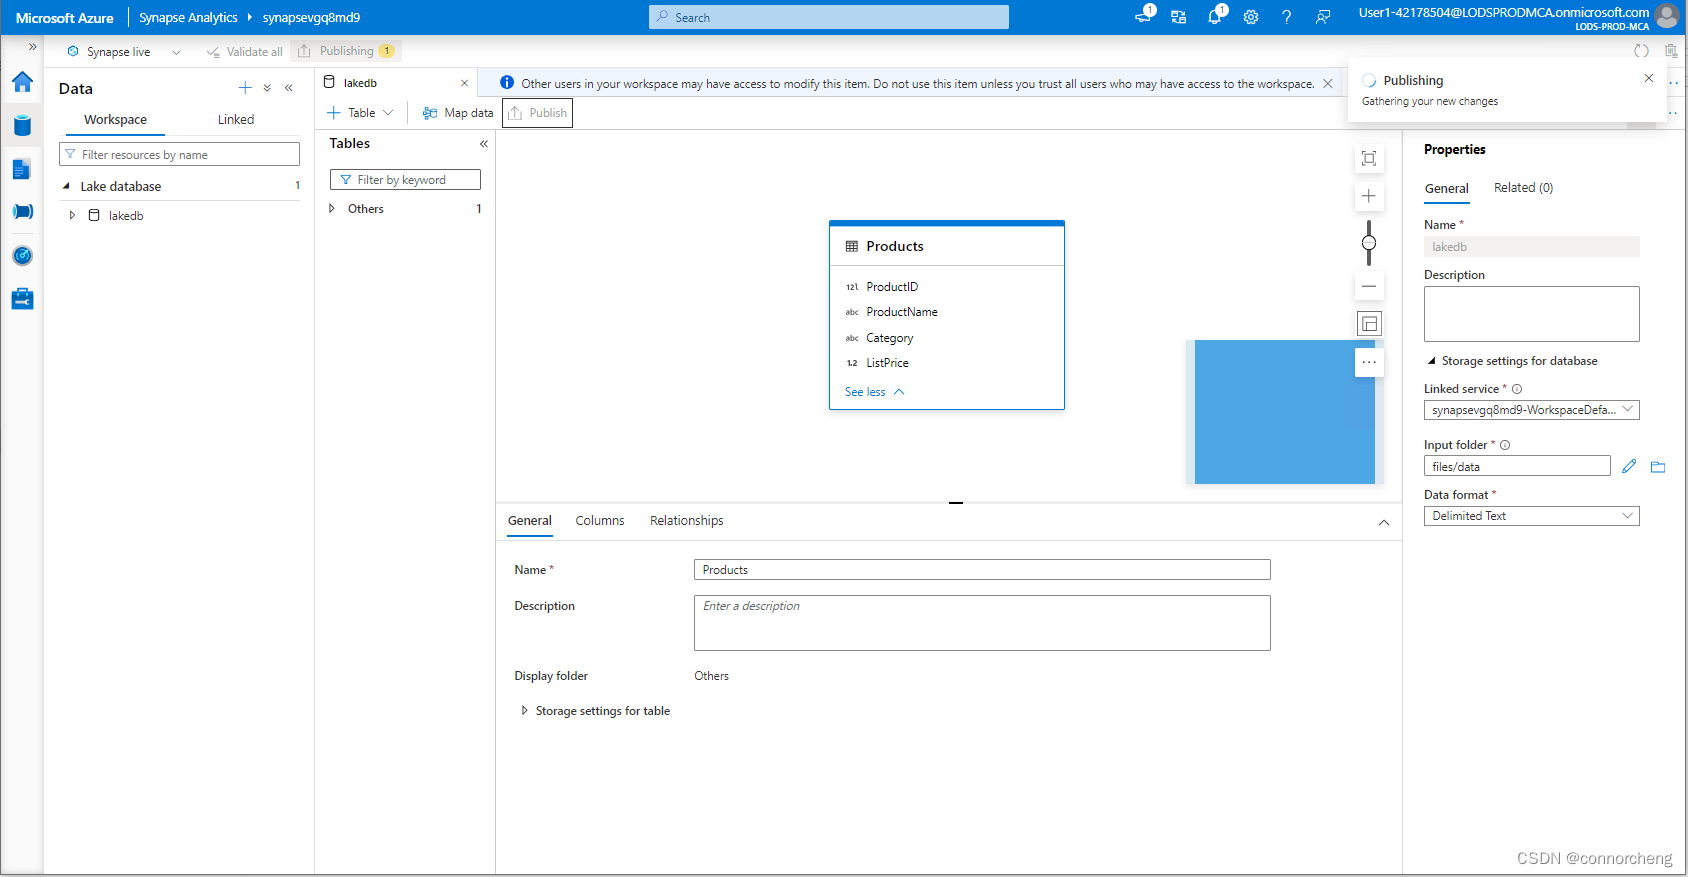Click the Publishing status button
Viewport: 1688px width, 877px height.
coord(347,51)
